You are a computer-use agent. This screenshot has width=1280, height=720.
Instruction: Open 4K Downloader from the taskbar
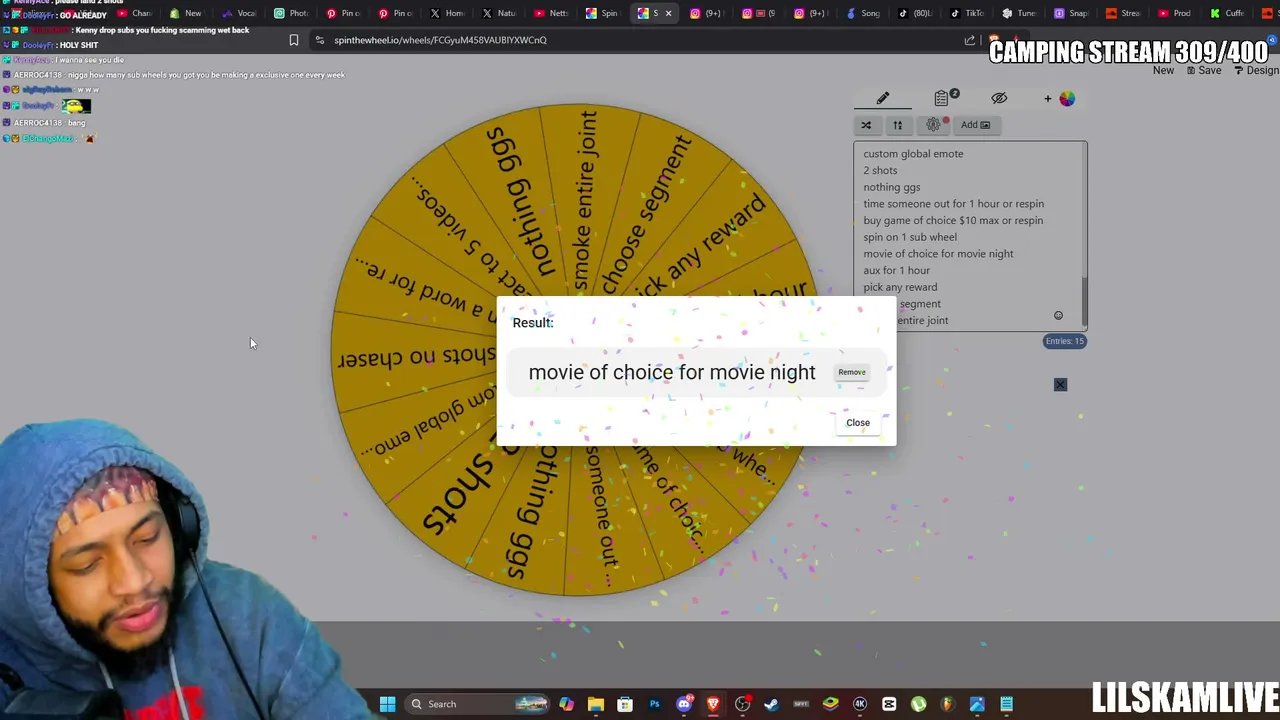(x=859, y=704)
